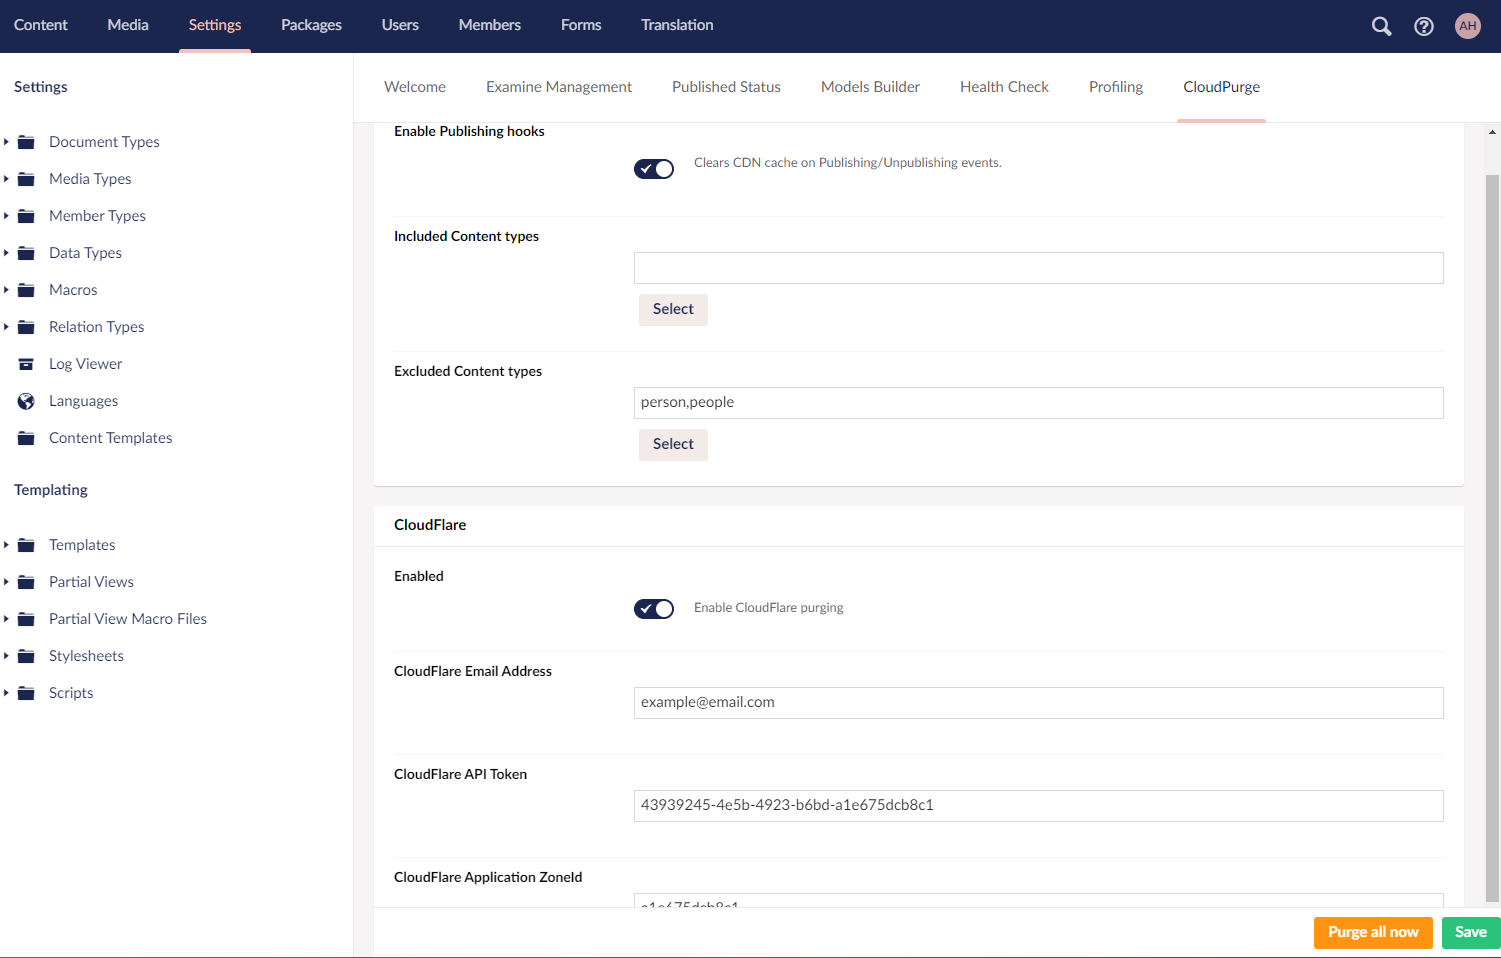Expand the Stylesheets tree arrow
1501x958 pixels.
click(6, 656)
